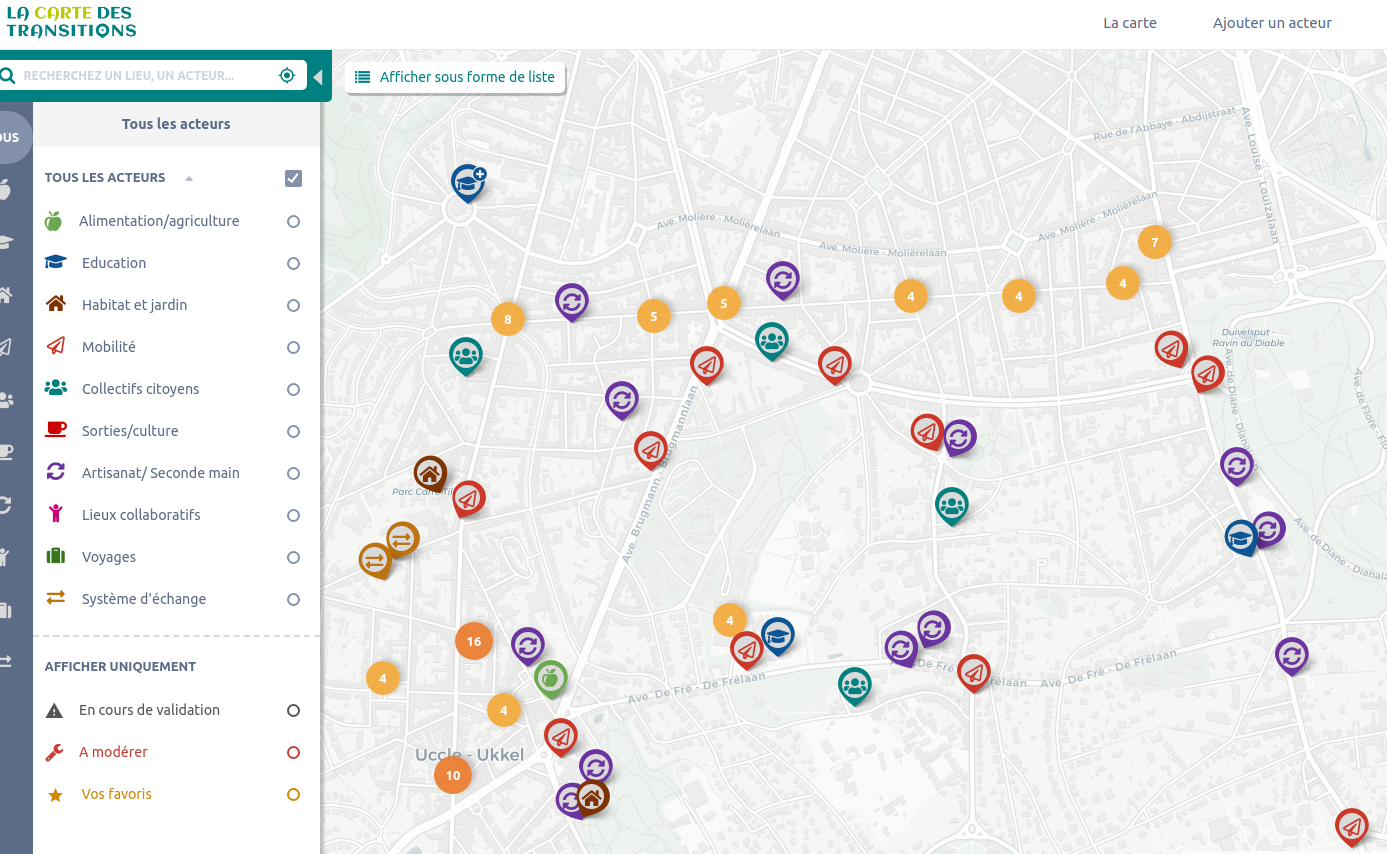
Task: Focus the Recherchez un lieu search field
Action: [145, 76]
